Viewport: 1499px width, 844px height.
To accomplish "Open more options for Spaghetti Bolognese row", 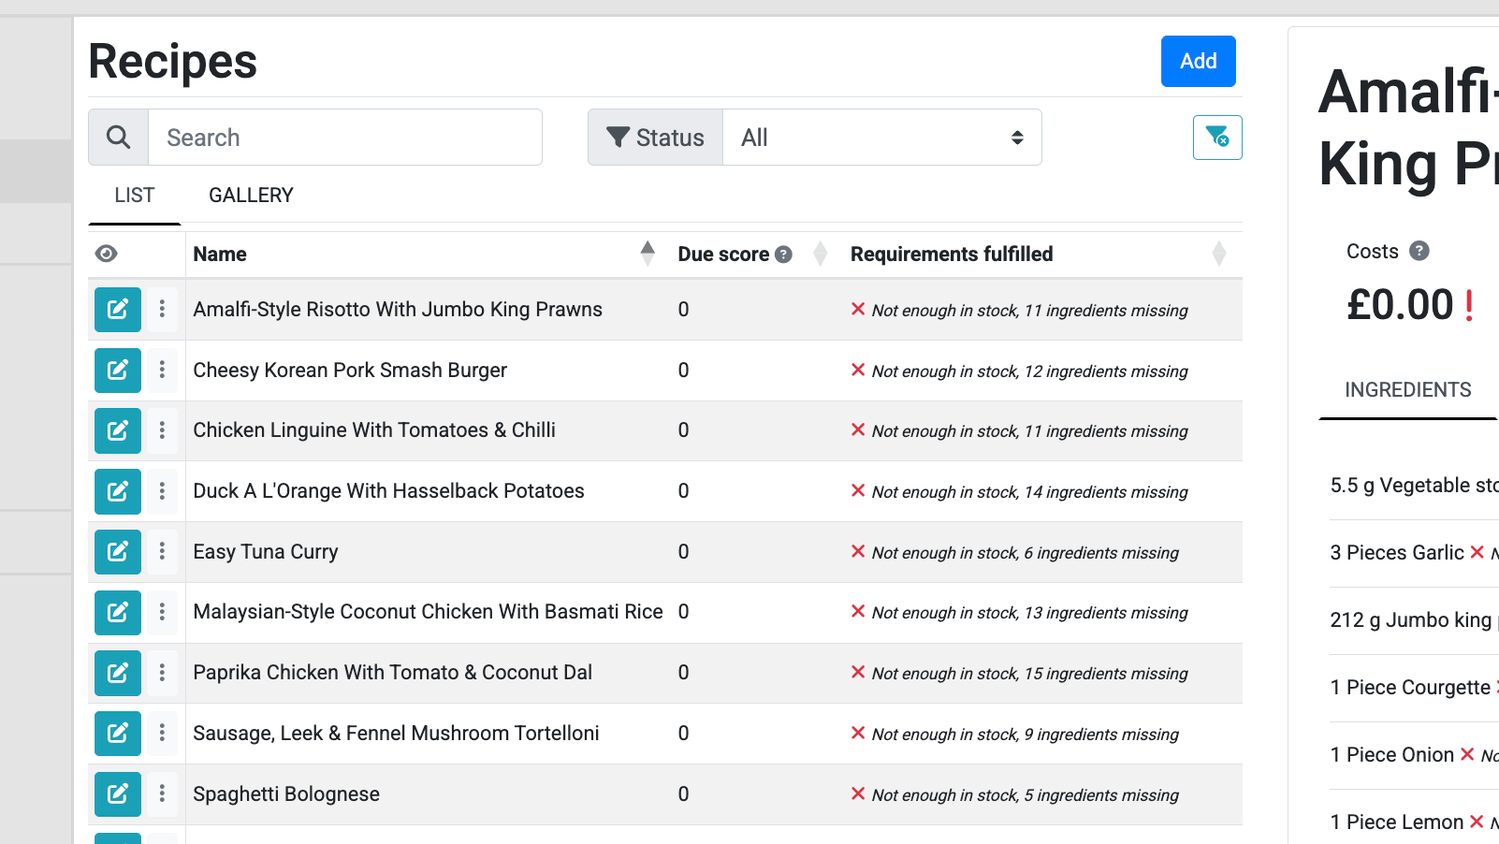I will [x=162, y=794].
